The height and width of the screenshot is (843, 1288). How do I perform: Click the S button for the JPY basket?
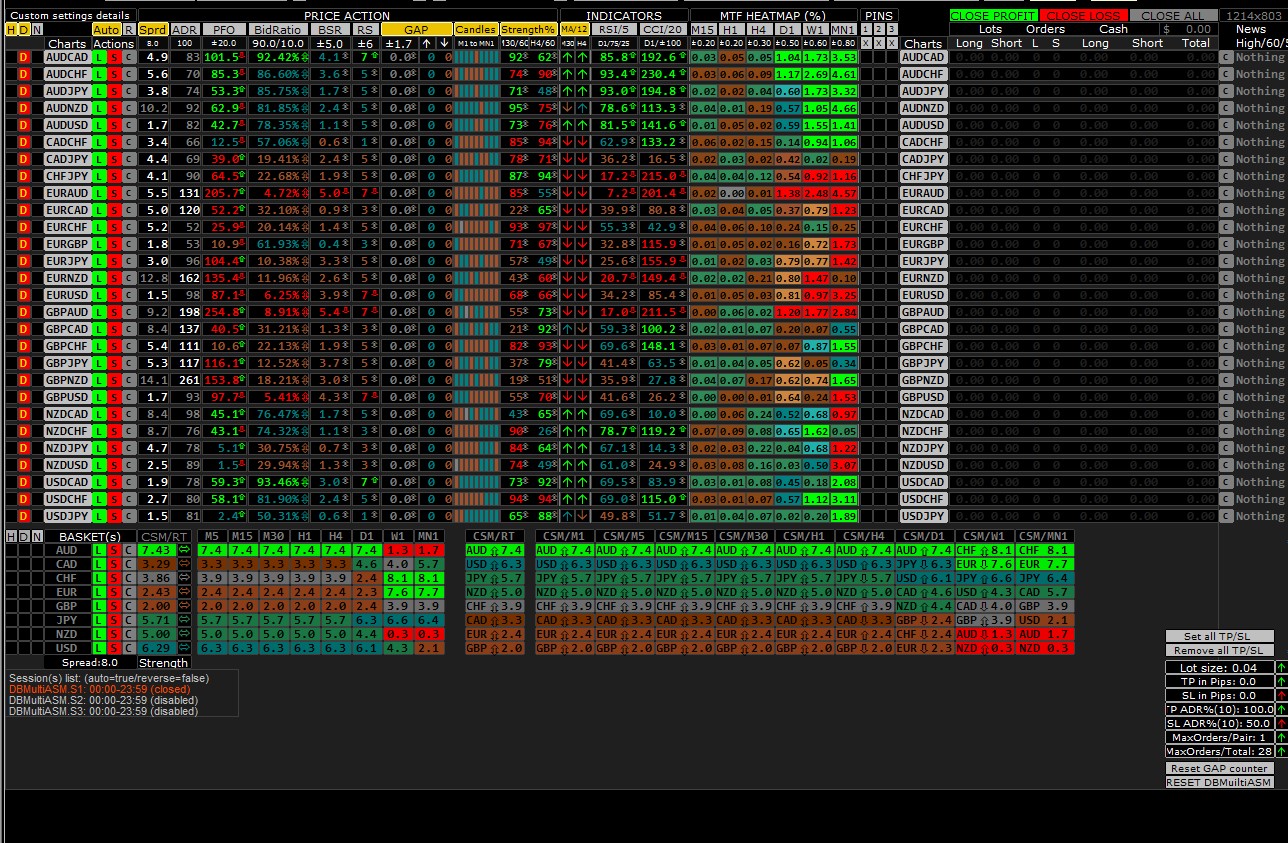[x=114, y=620]
